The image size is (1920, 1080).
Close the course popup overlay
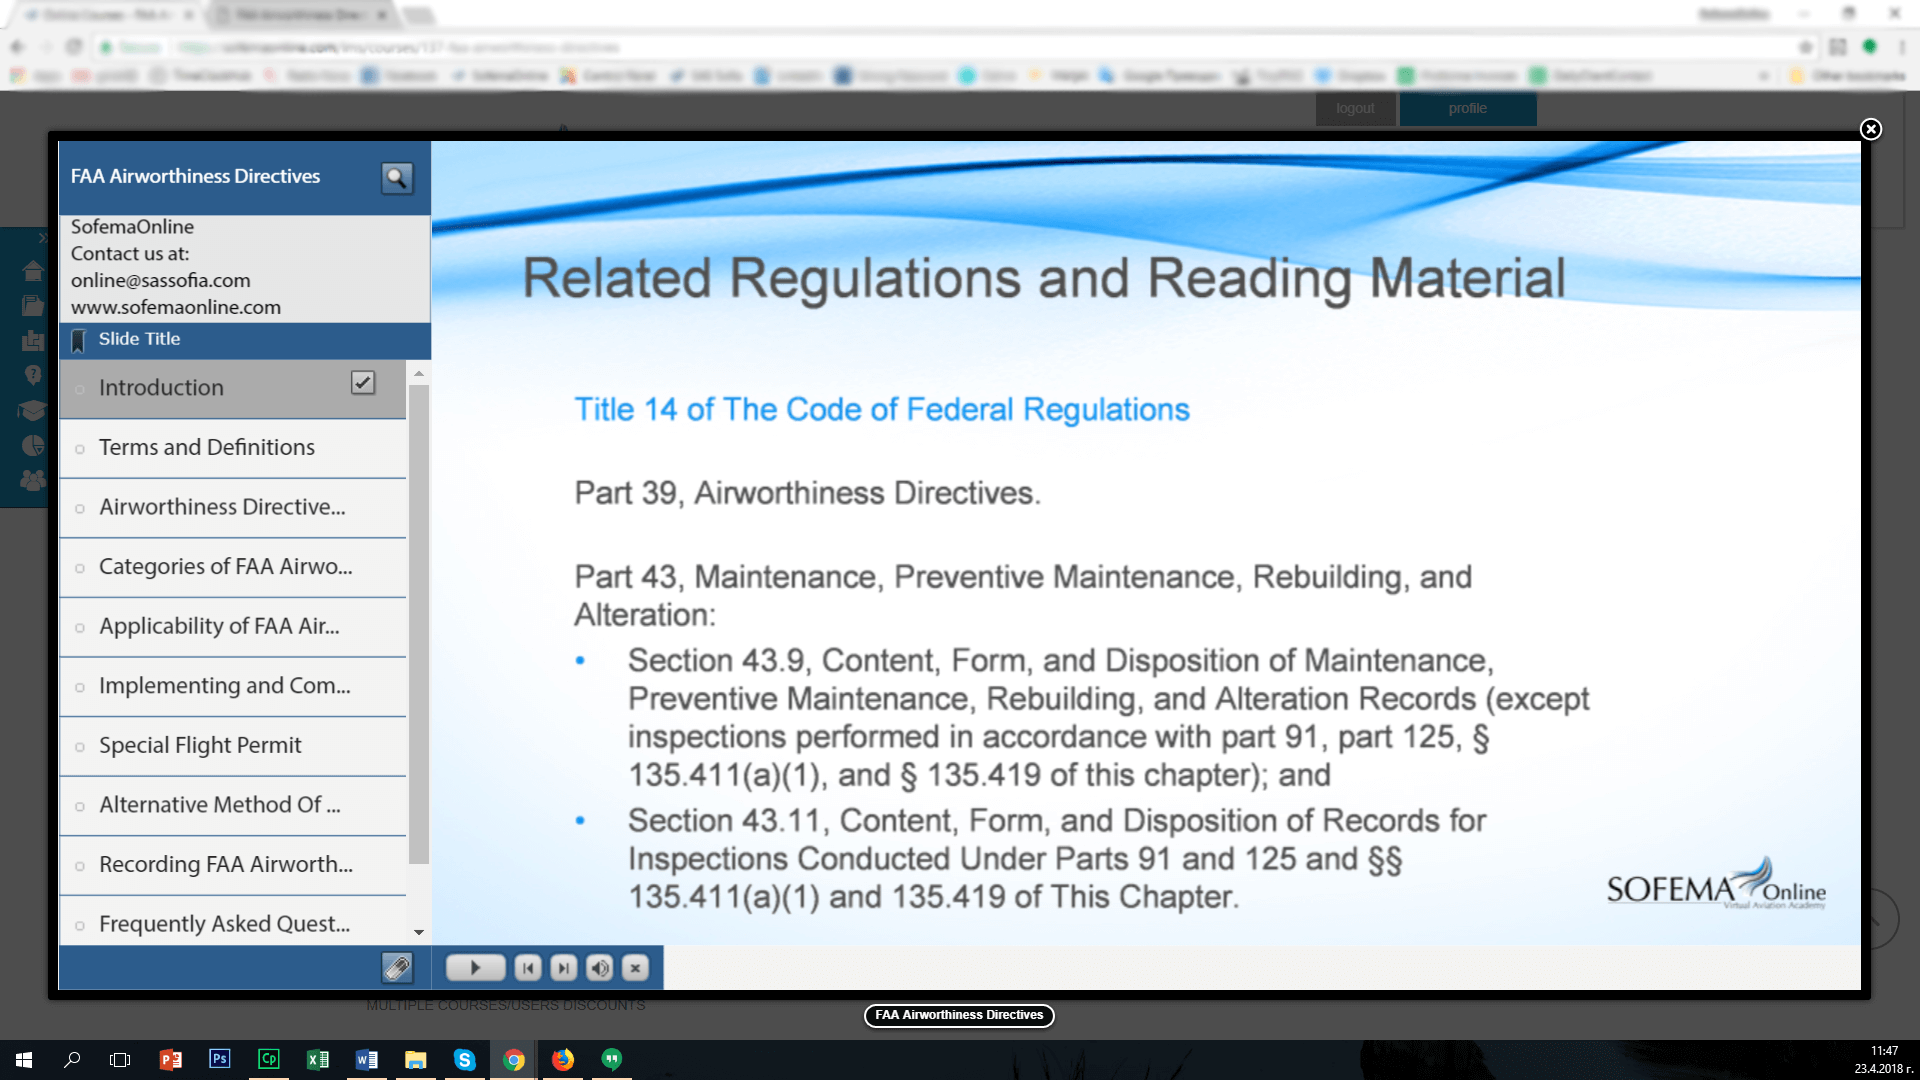pyautogui.click(x=1870, y=129)
